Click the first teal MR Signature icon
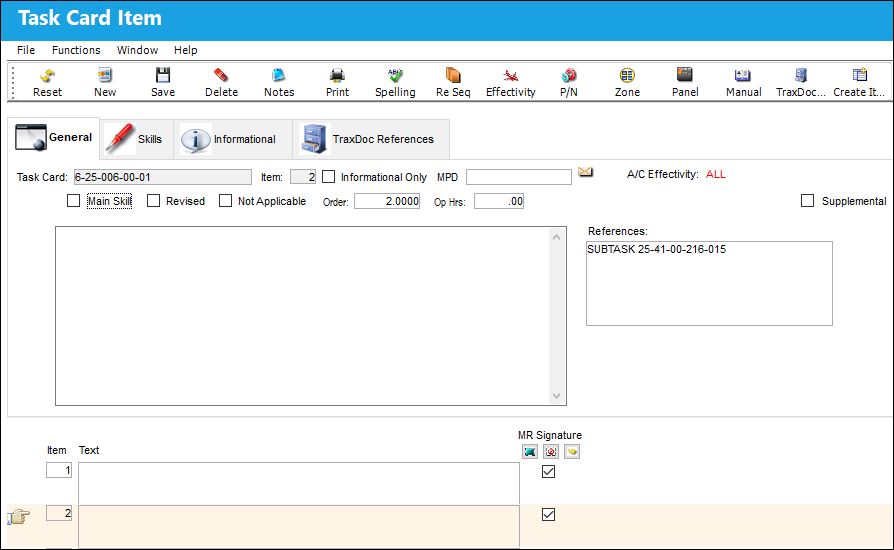Screen dimensions: 894x550 [530, 452]
